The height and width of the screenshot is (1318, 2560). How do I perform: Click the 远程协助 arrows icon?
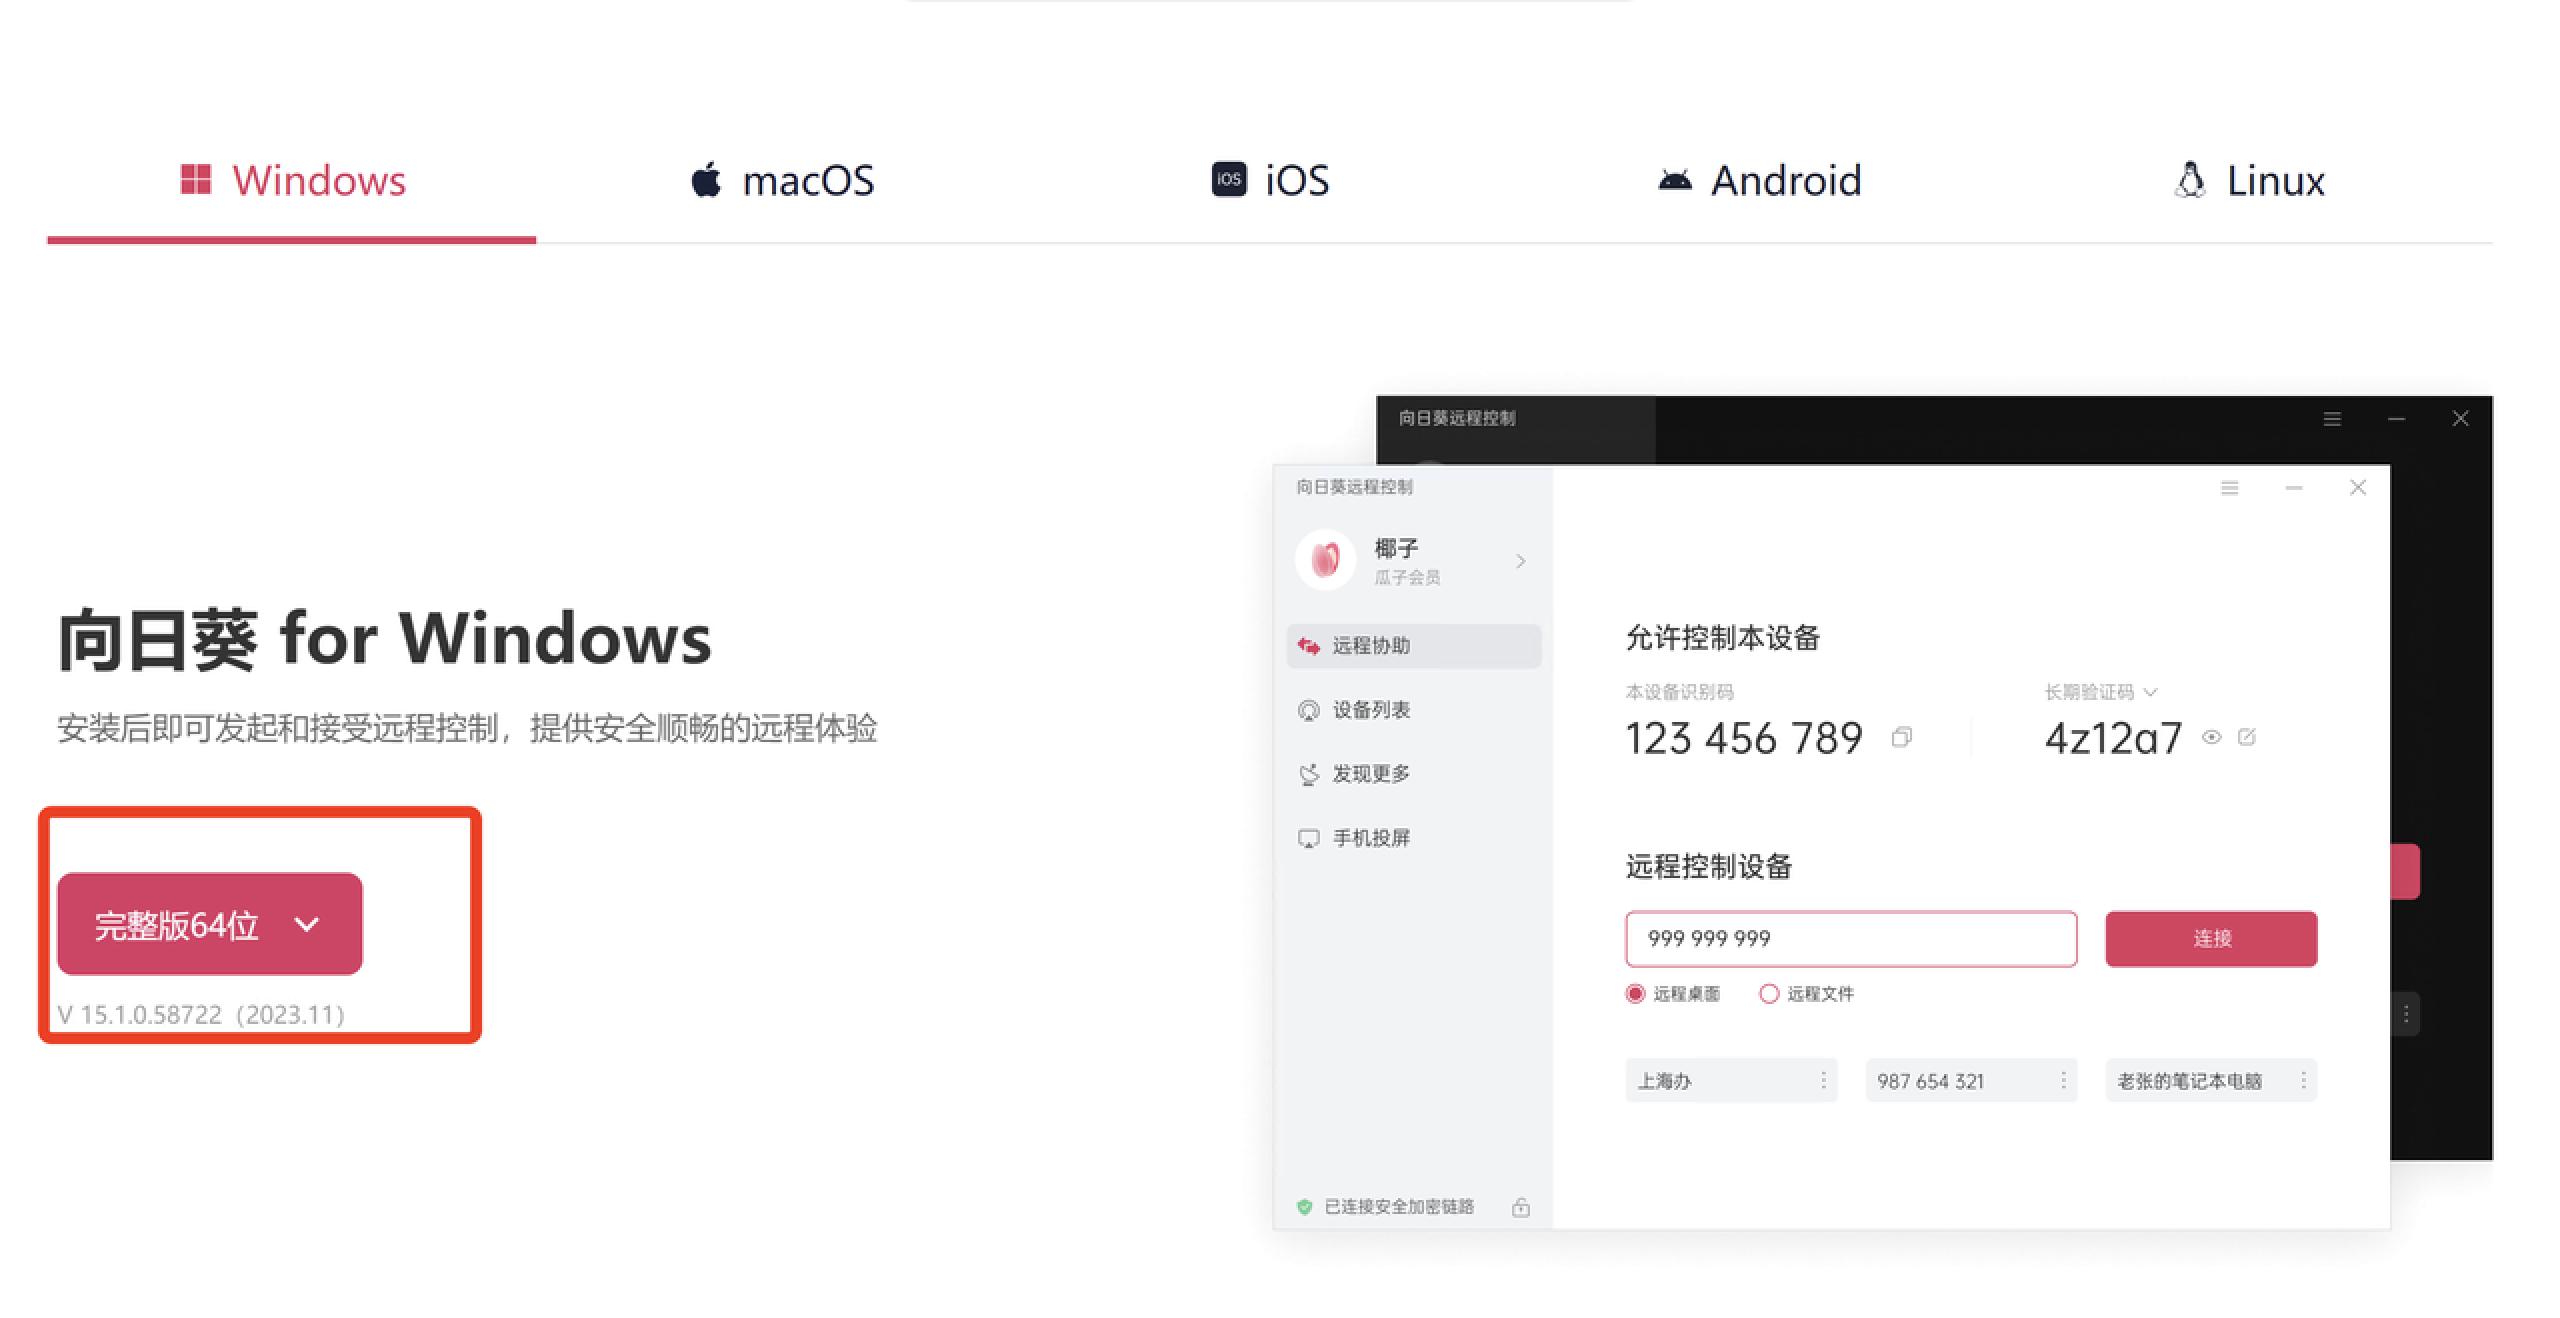[x=1308, y=646]
